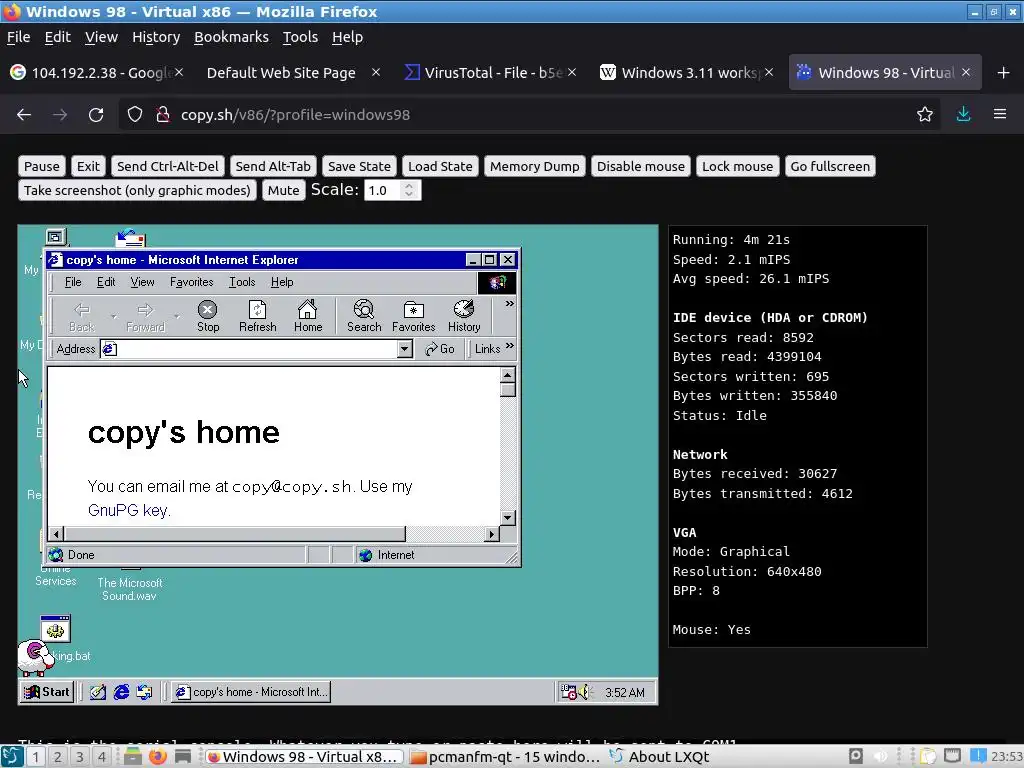
Task: Switch to the VirusTotal tab
Action: coord(490,72)
